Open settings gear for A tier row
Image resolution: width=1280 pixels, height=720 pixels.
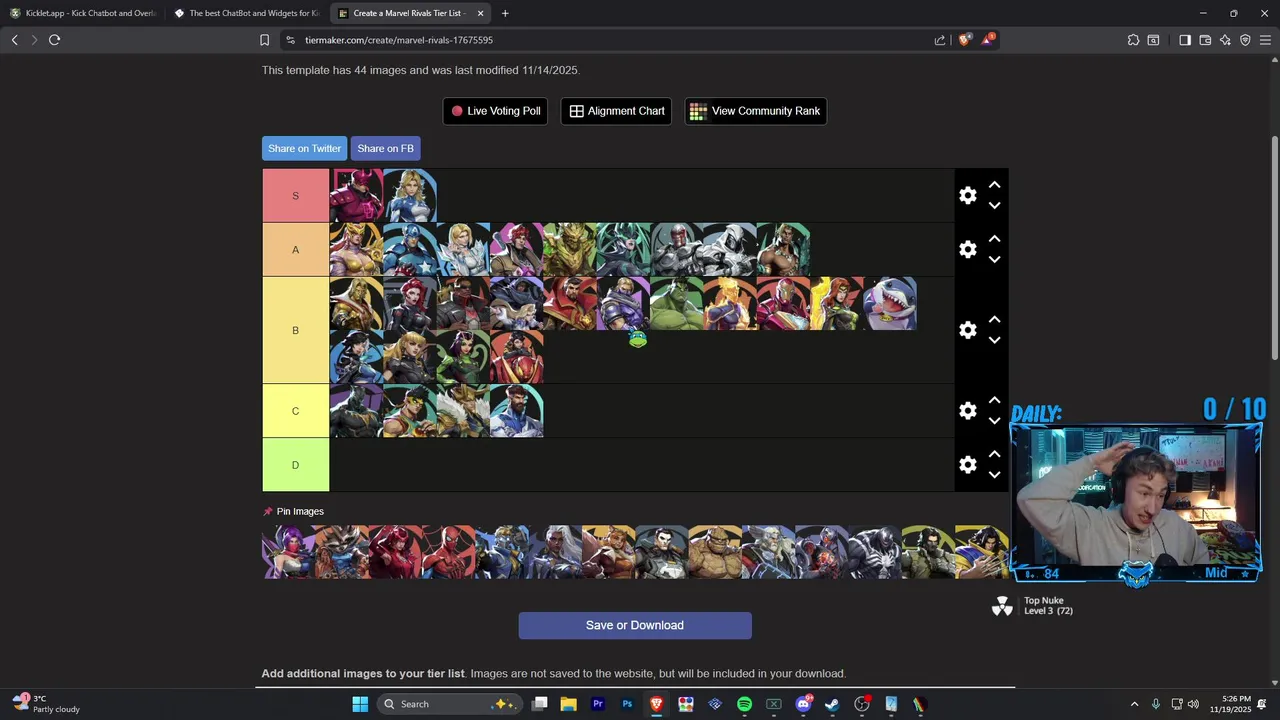coord(967,249)
